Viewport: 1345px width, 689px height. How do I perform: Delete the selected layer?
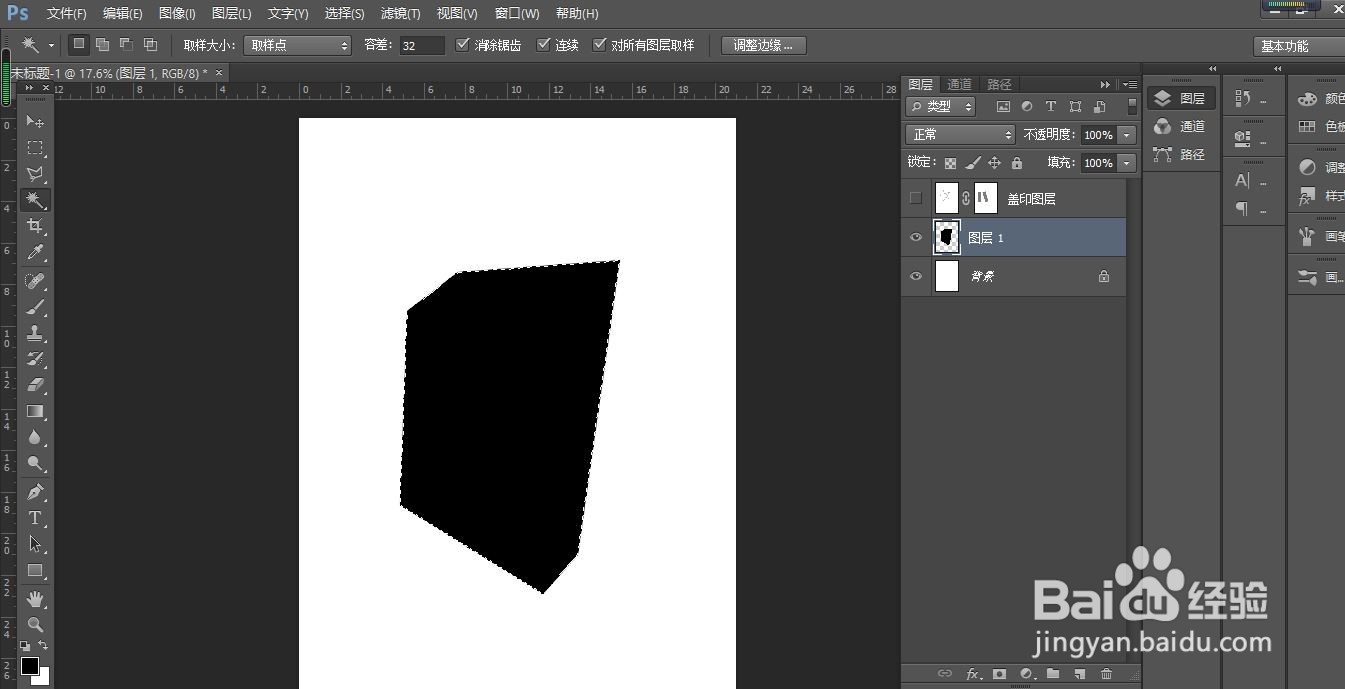tap(1106, 674)
